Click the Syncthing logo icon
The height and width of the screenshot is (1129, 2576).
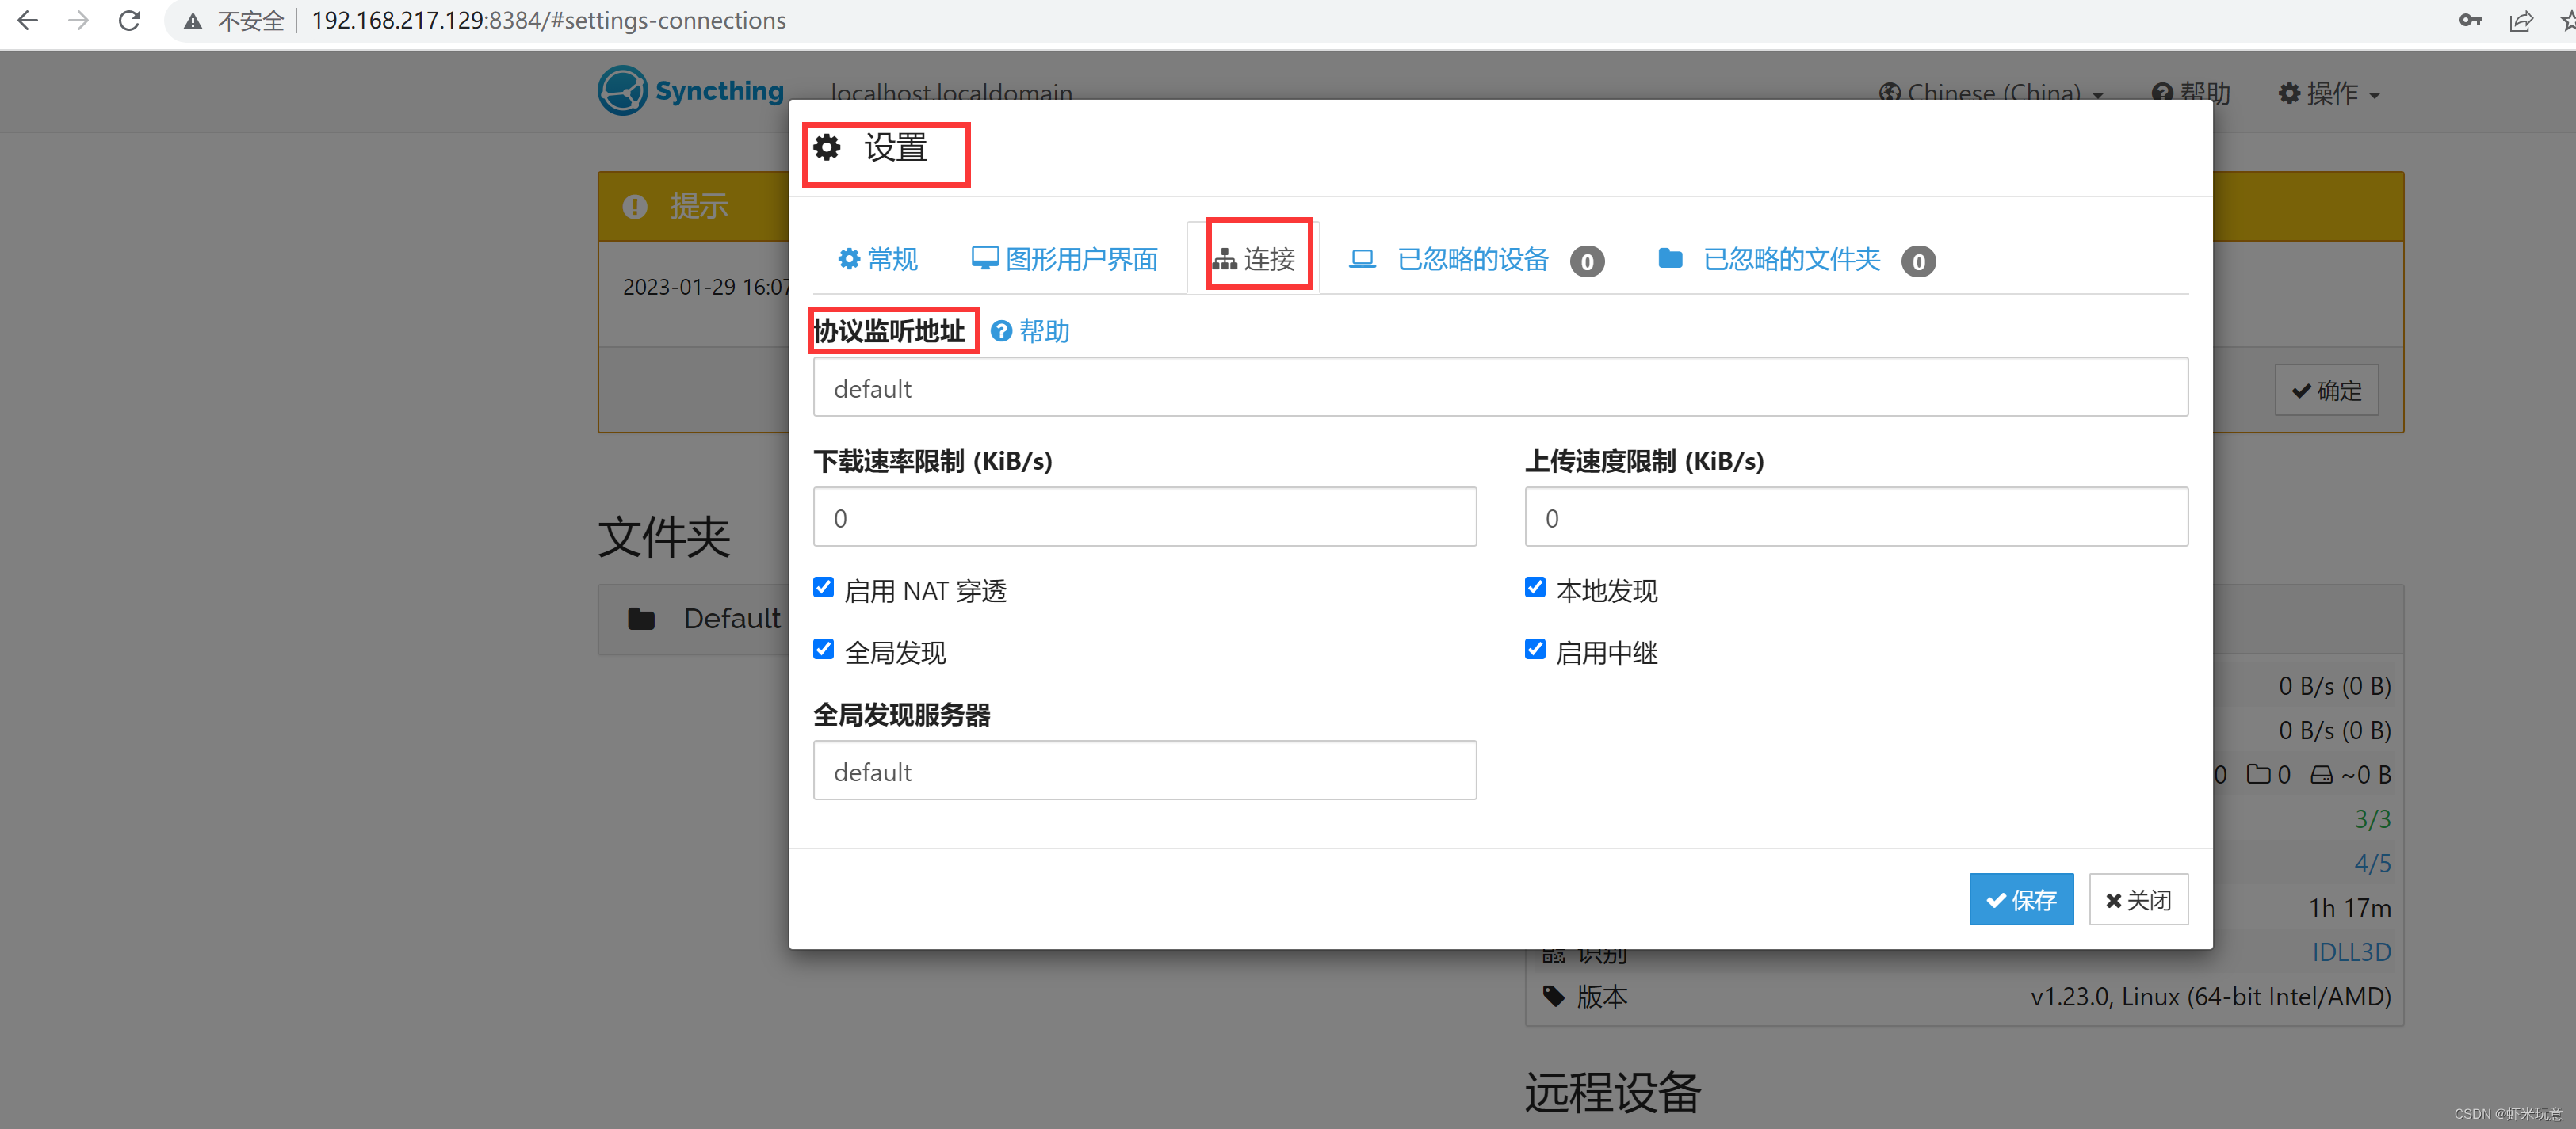click(x=622, y=91)
